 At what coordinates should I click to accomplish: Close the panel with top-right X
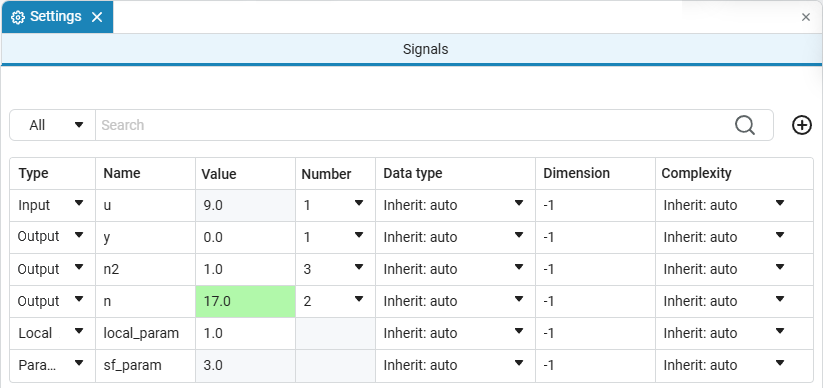tap(806, 17)
